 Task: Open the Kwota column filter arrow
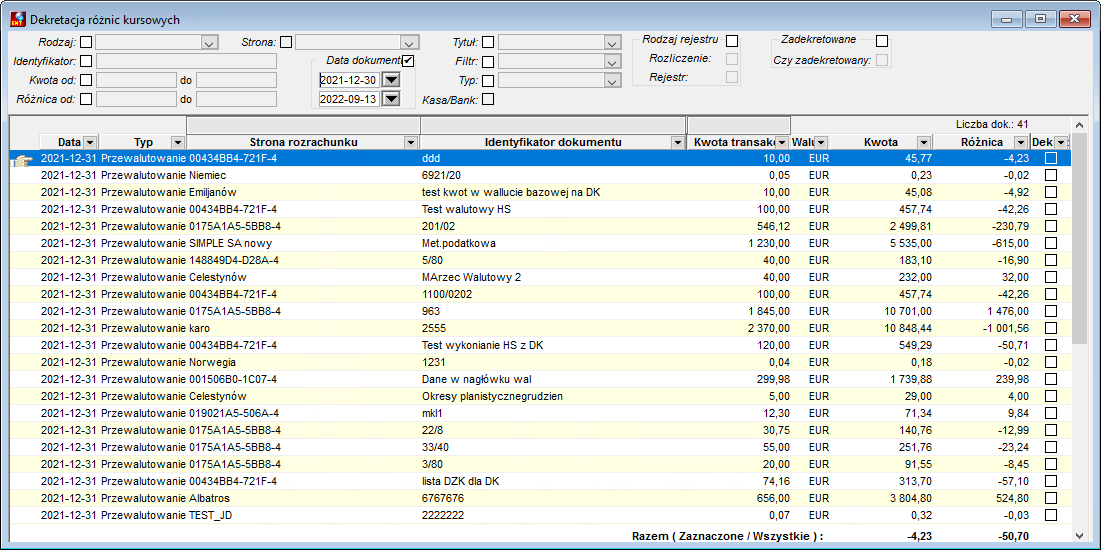point(923,143)
